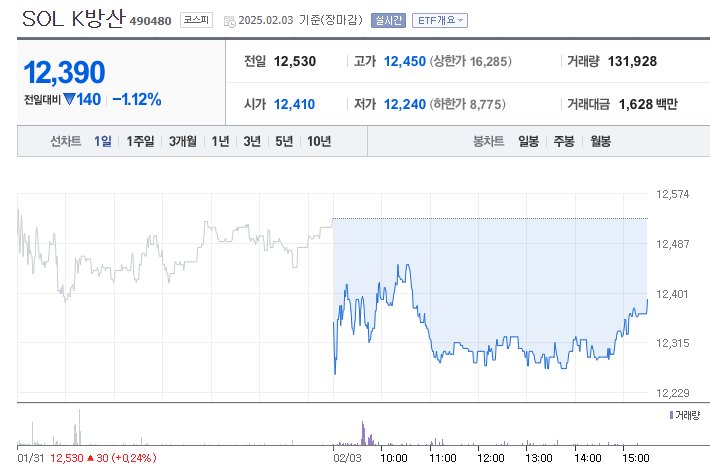Click the 10:00 time axis label
The image size is (710, 476).
tap(393, 458)
